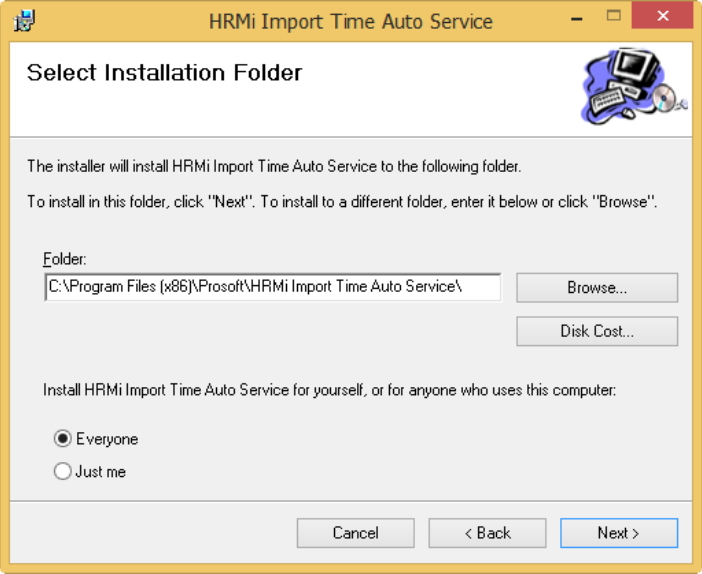Go to the previous step with < Back
Viewport: 702px width, 574px height.
(487, 533)
